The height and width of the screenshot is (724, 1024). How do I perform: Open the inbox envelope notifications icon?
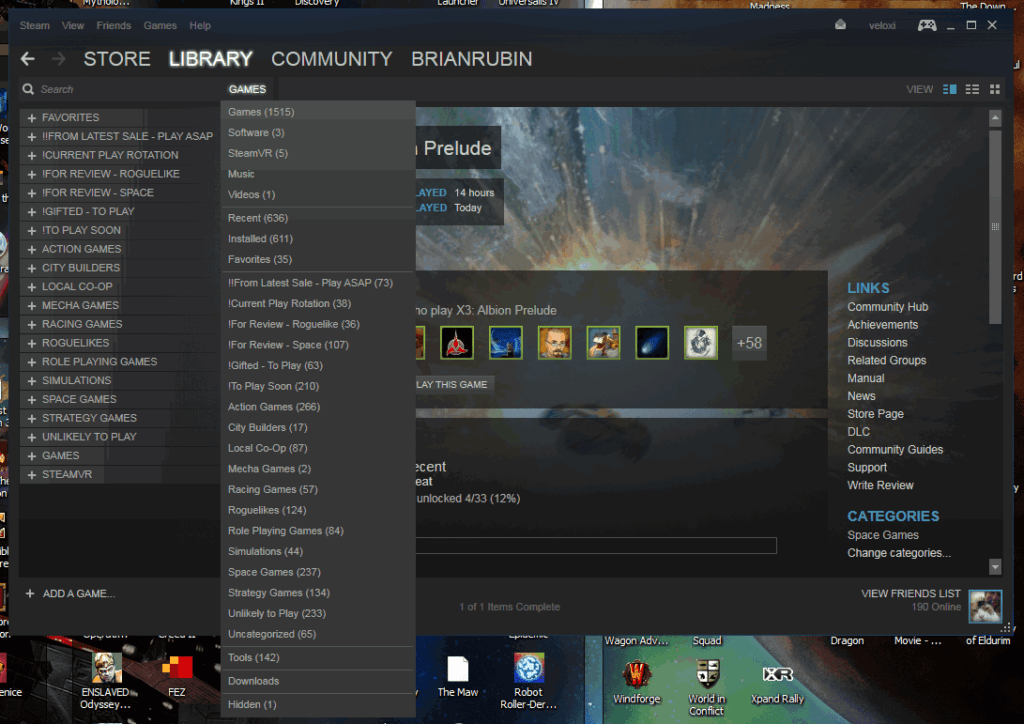[x=841, y=25]
